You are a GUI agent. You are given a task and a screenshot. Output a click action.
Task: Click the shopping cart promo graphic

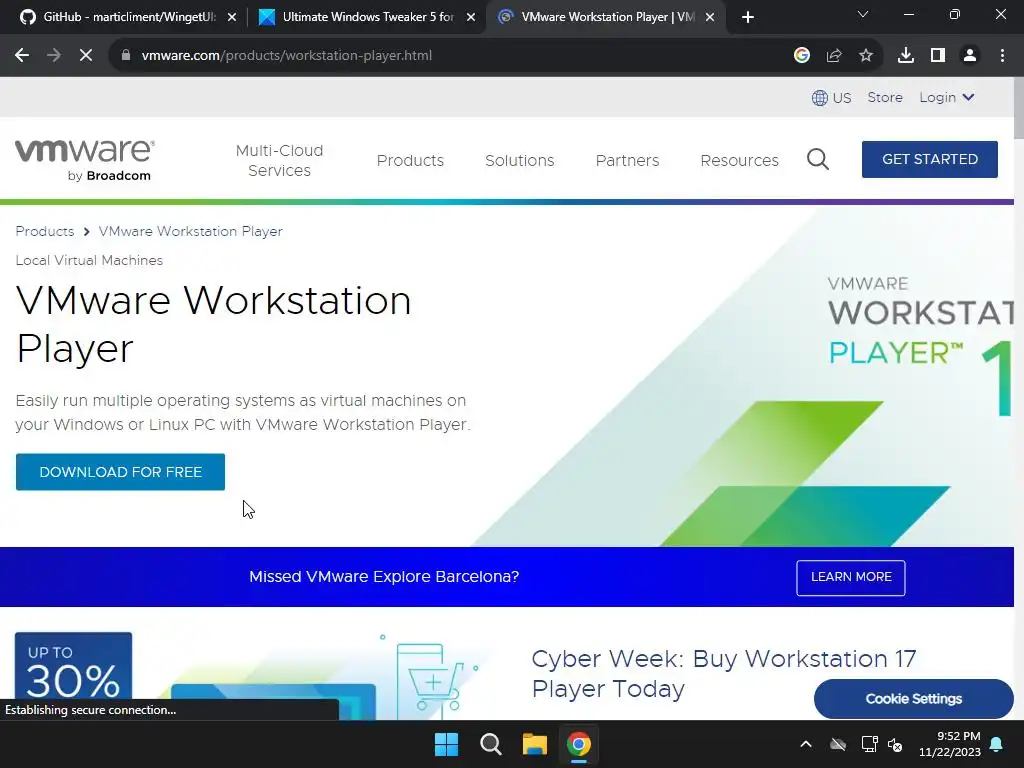click(433, 678)
